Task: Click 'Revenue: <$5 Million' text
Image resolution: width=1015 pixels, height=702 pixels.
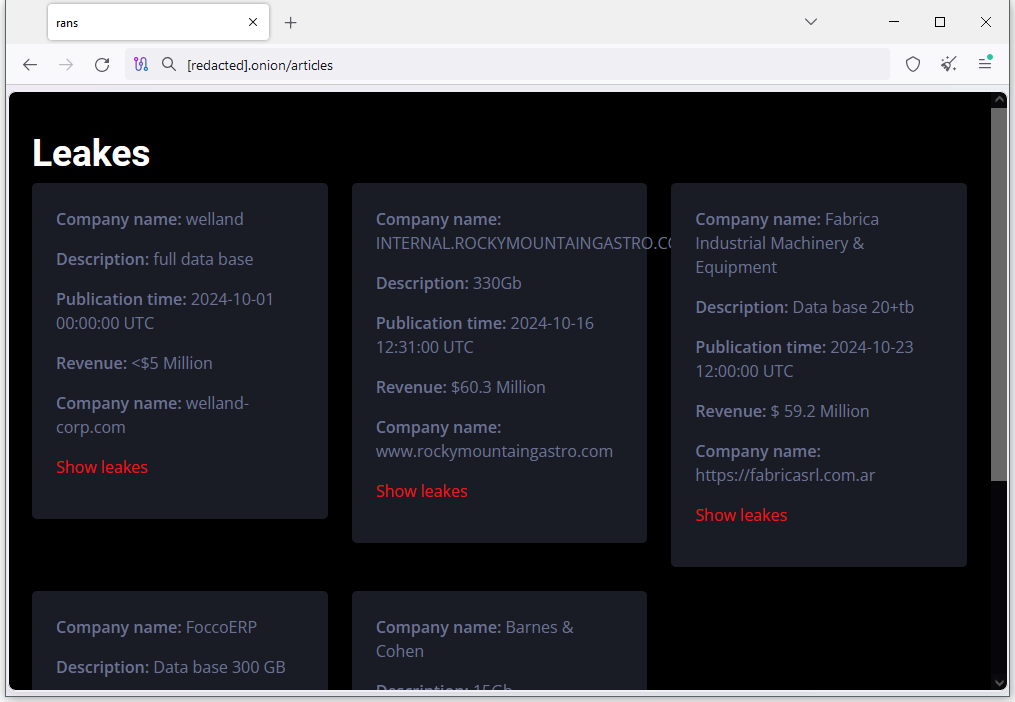Action: click(134, 363)
